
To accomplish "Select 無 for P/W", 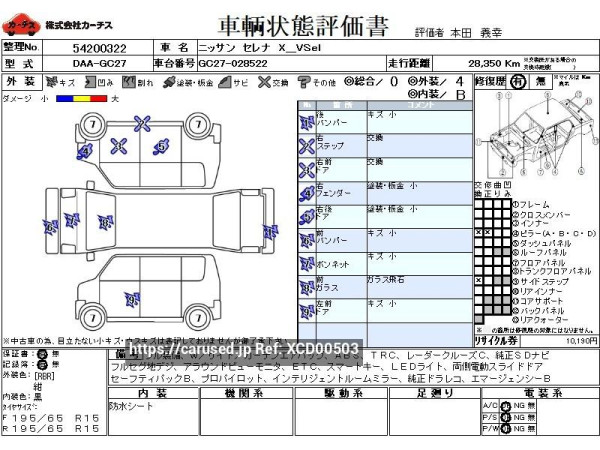I will click(x=531, y=429).
